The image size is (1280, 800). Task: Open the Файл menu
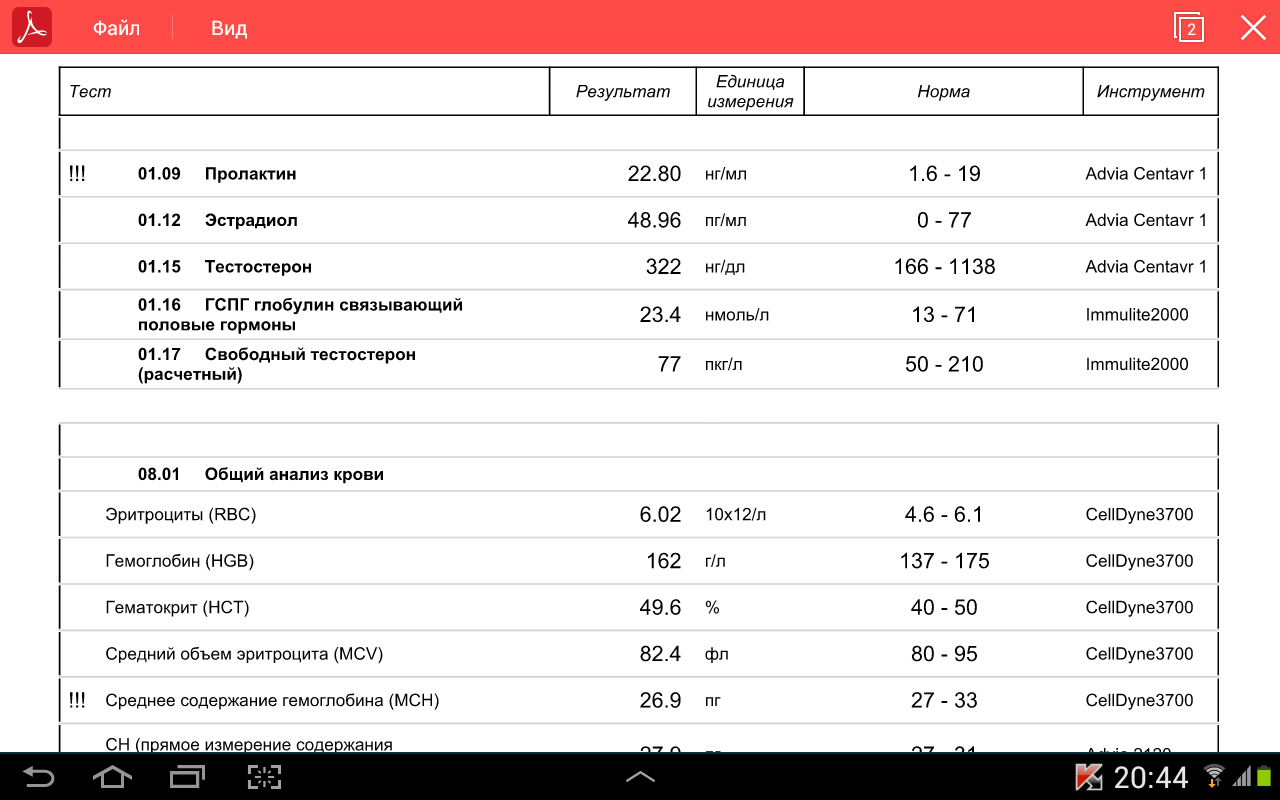(x=116, y=28)
